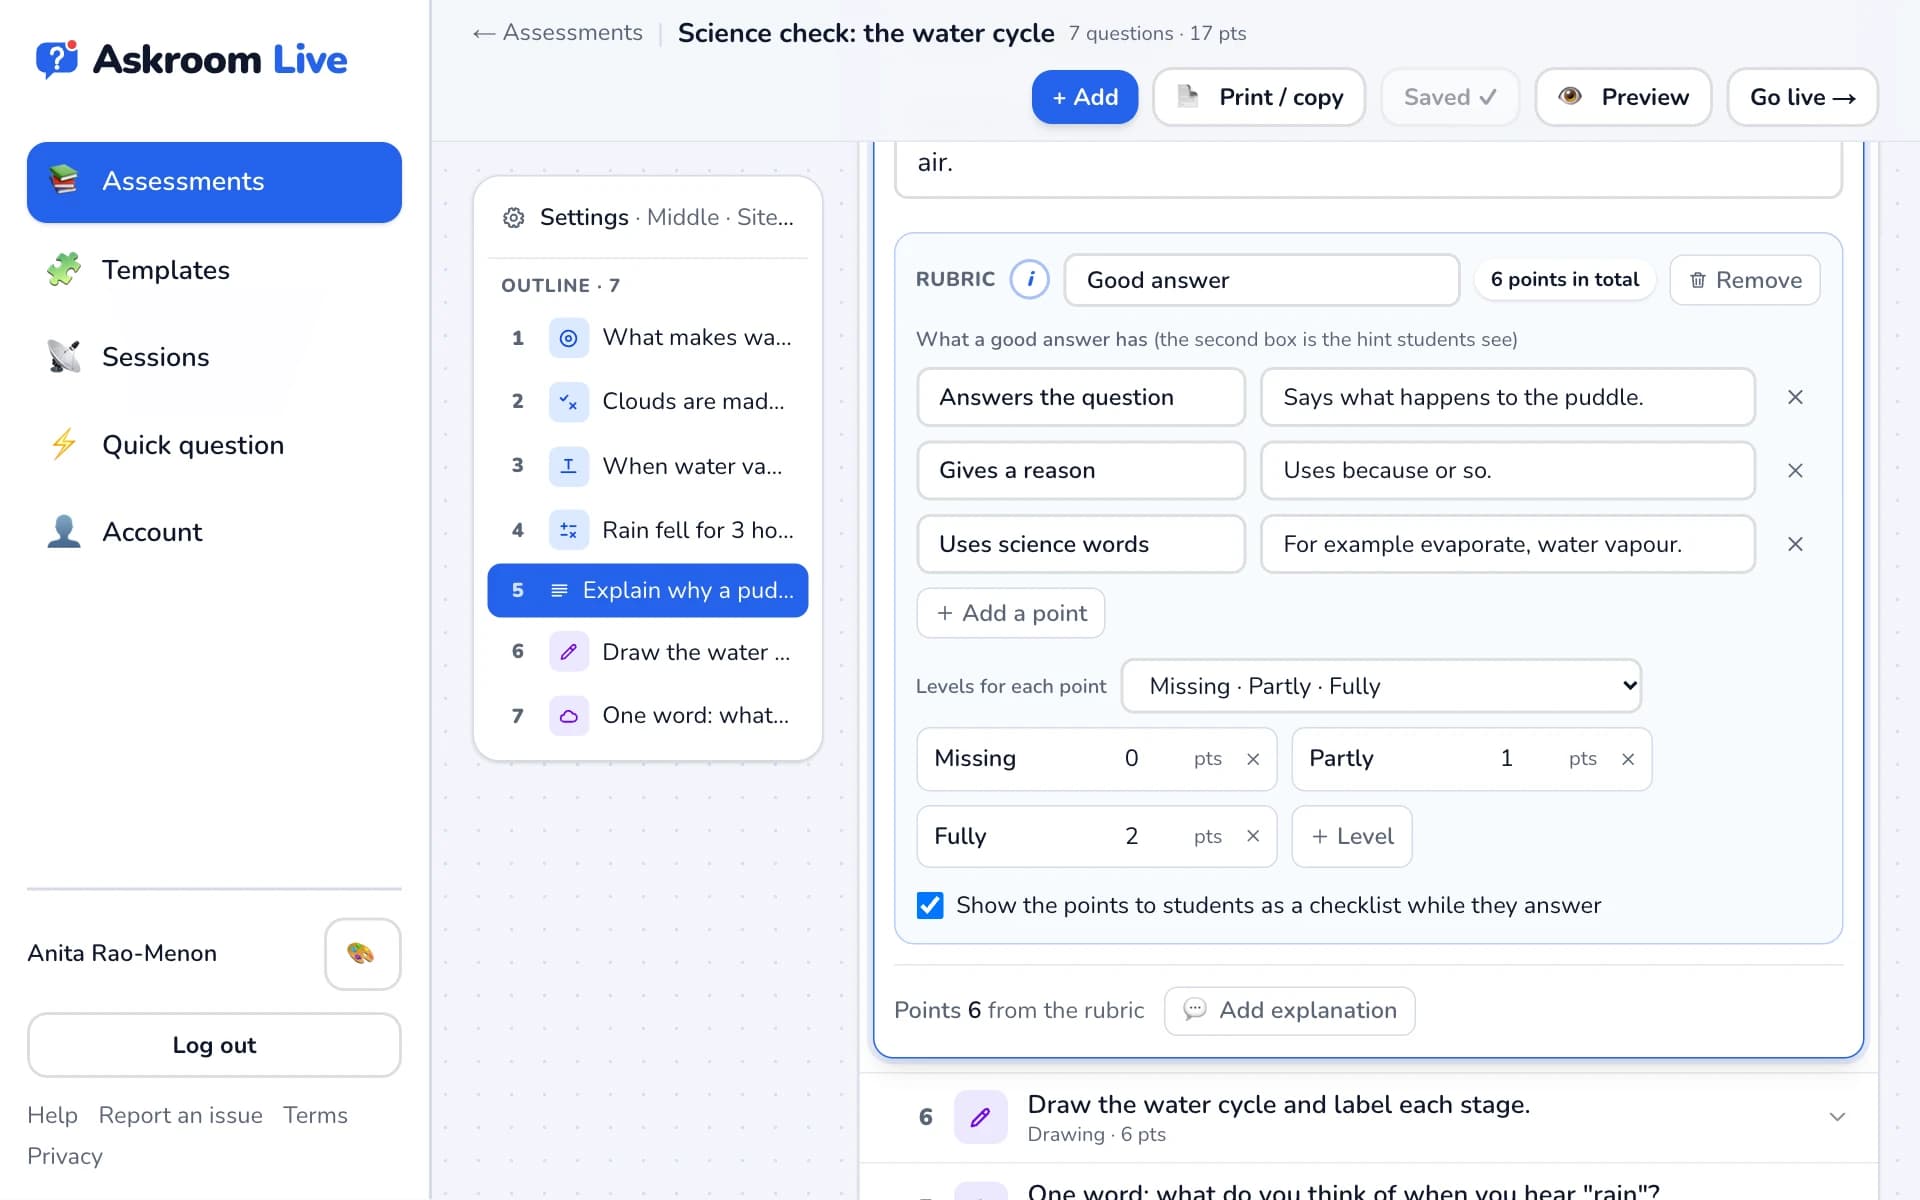This screenshot has height=1200, width=1920.
Task: Expand question 6 with the chevron
Action: click(x=1837, y=1117)
